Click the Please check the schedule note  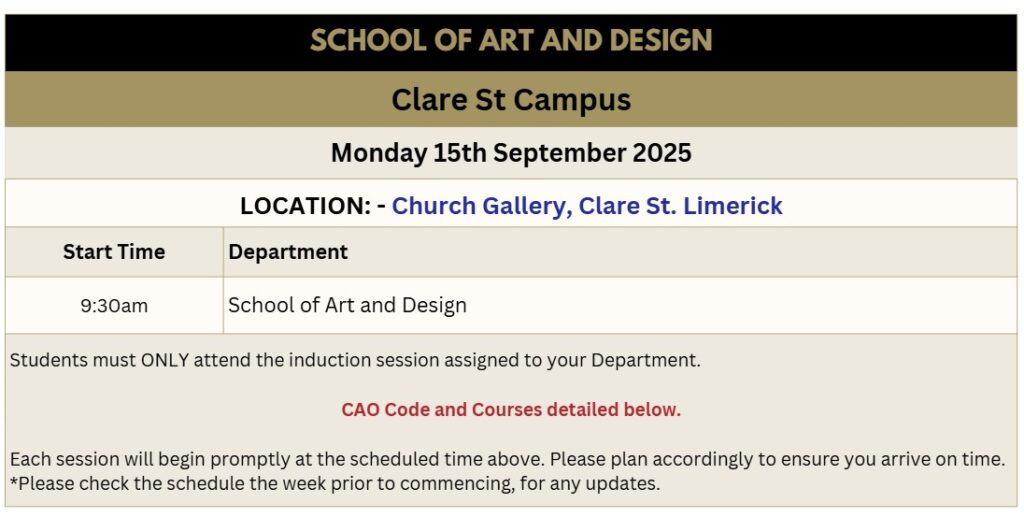(334, 484)
